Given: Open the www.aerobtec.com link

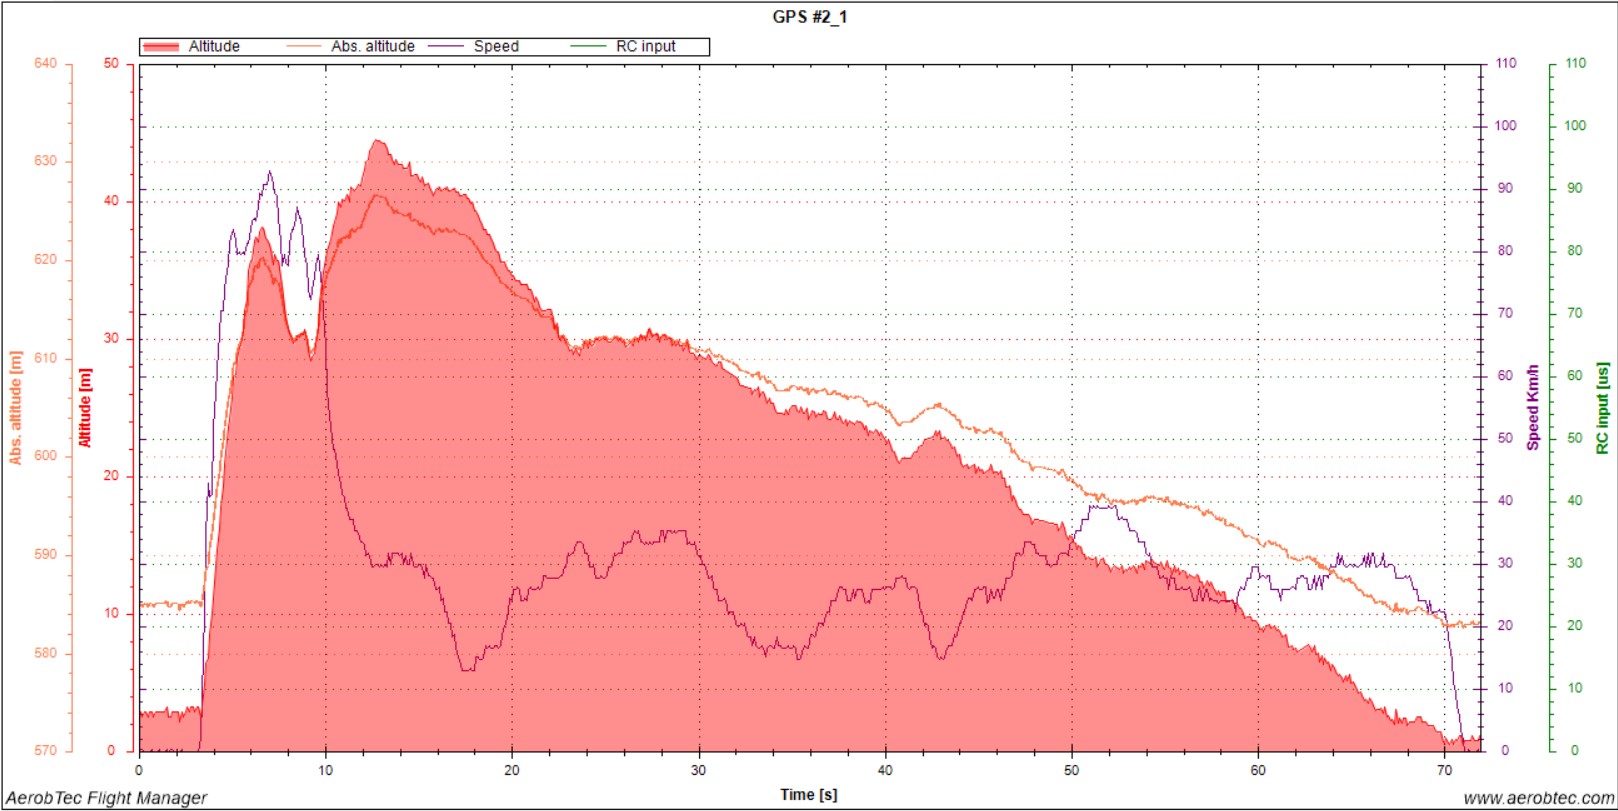Looking at the screenshot, I should pyautogui.click(x=1538, y=798).
